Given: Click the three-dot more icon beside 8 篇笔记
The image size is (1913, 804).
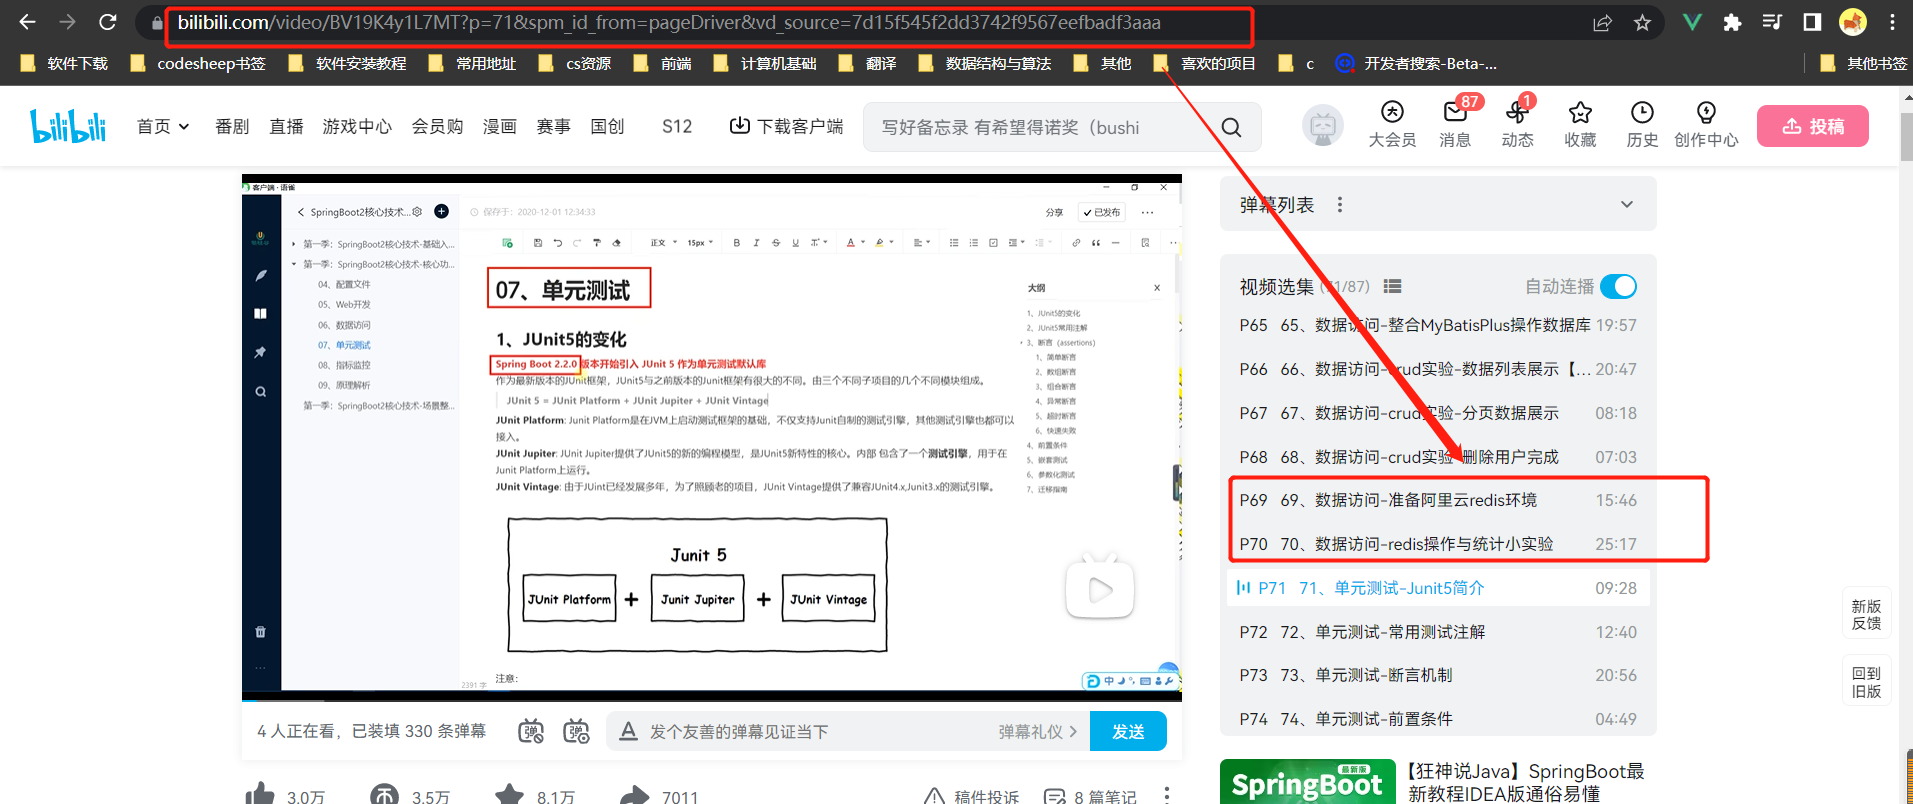Looking at the screenshot, I should coord(1166,796).
